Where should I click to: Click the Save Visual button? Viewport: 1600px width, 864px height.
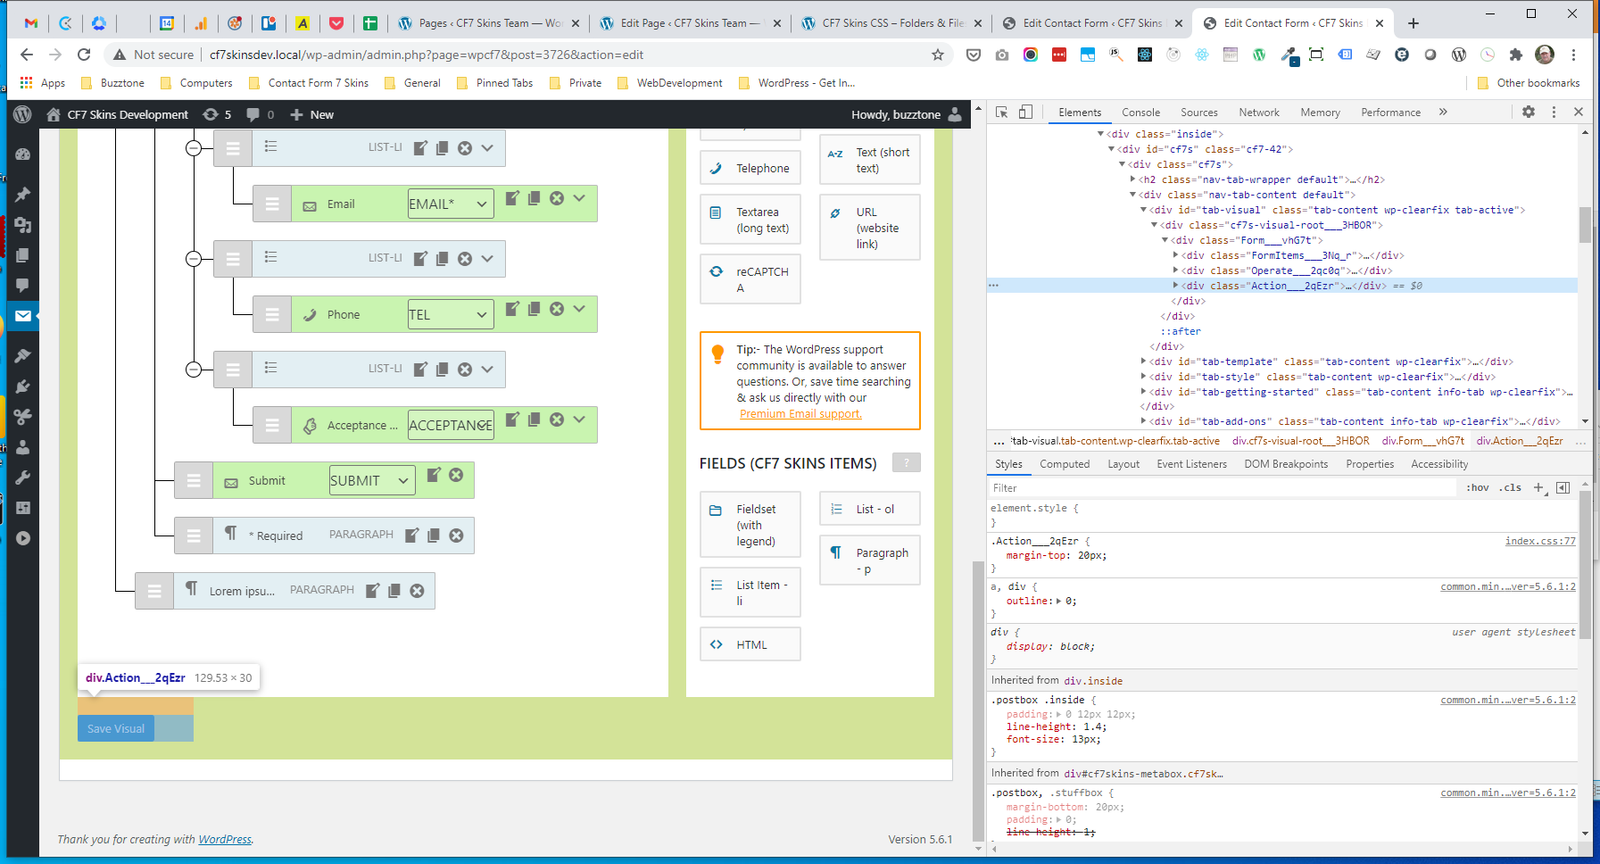[x=116, y=729]
